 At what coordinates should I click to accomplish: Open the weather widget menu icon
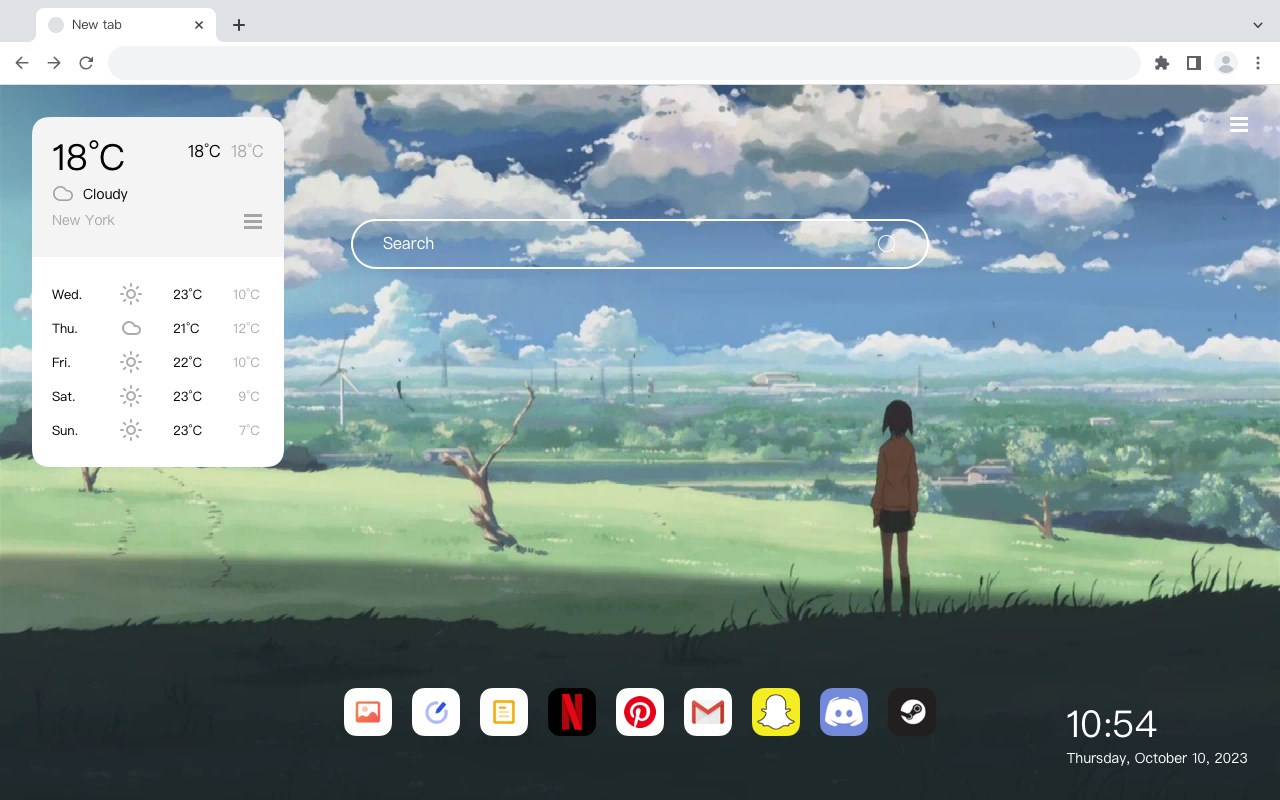click(253, 221)
